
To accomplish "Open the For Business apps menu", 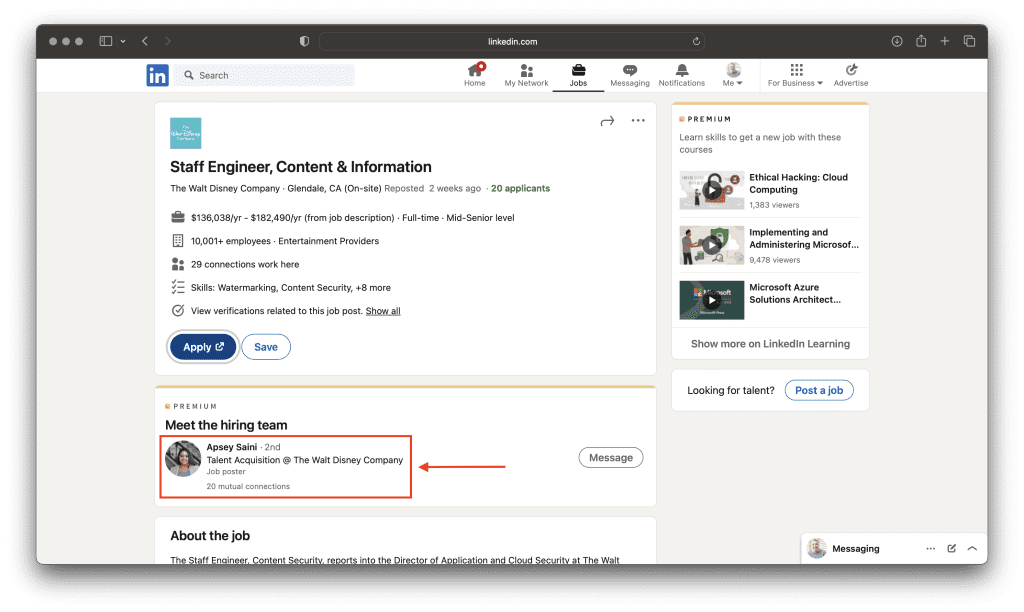I will coord(795,75).
